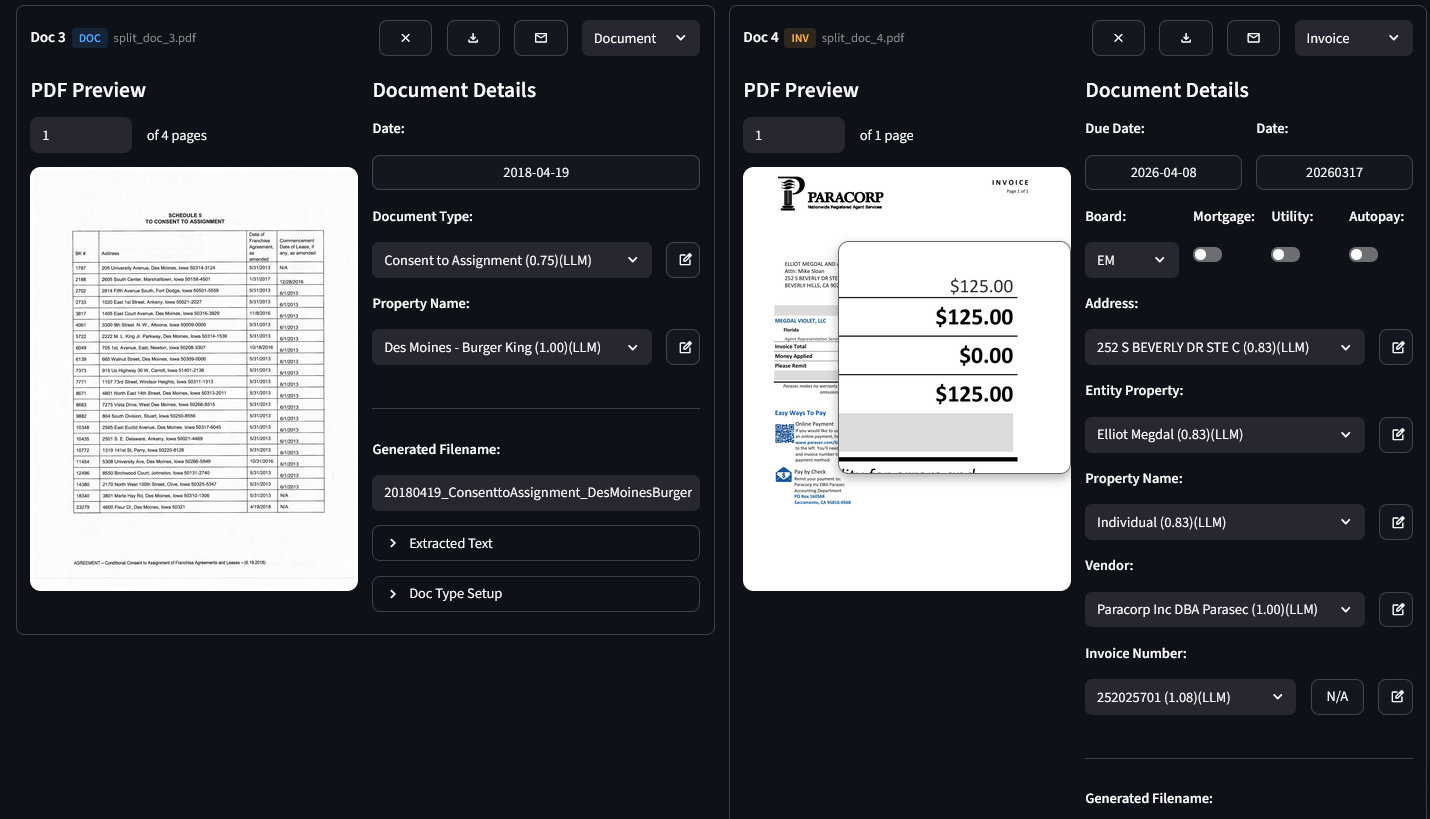Click the X icon for Doc 4
1430x819 pixels.
[1118, 38]
